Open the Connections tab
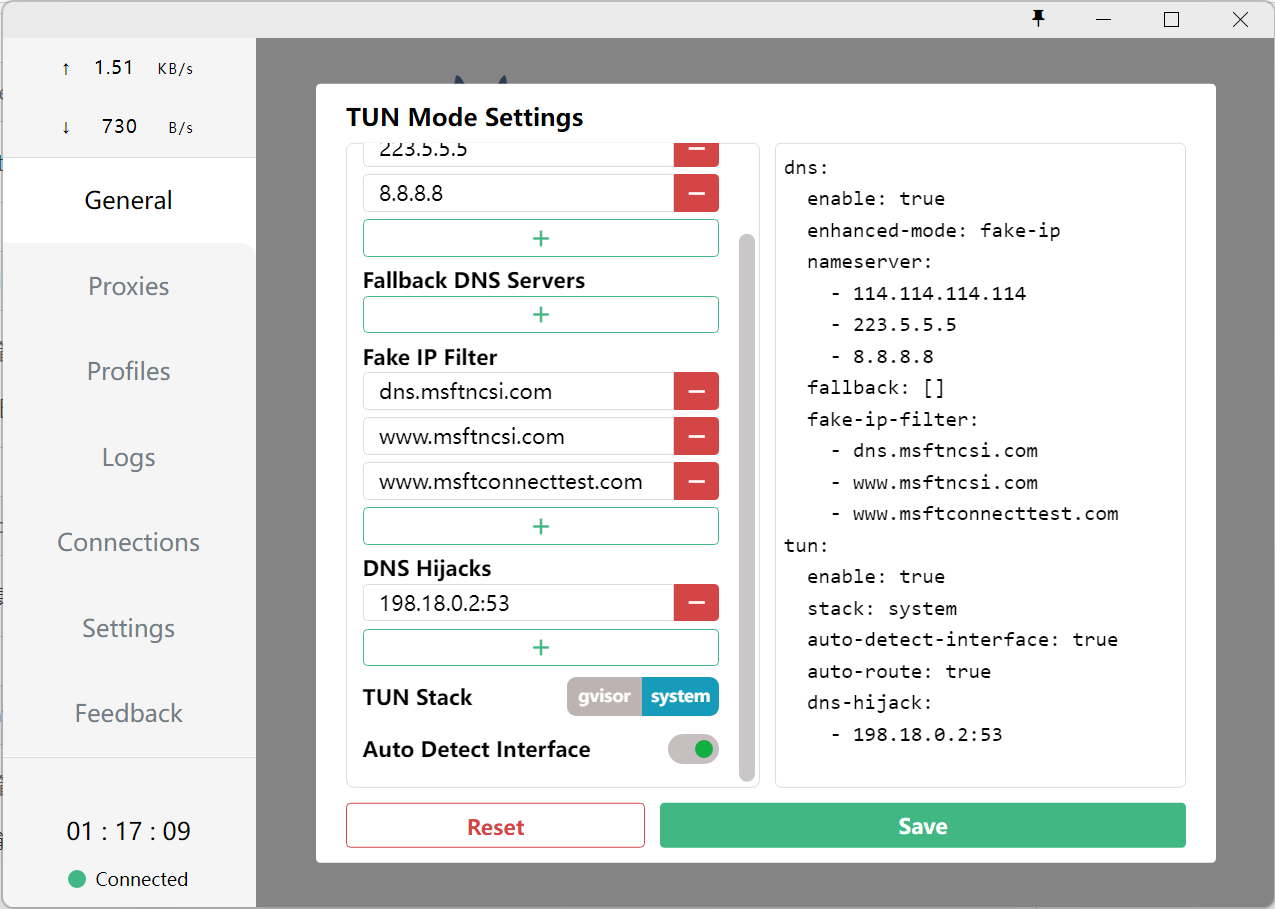 coord(128,542)
